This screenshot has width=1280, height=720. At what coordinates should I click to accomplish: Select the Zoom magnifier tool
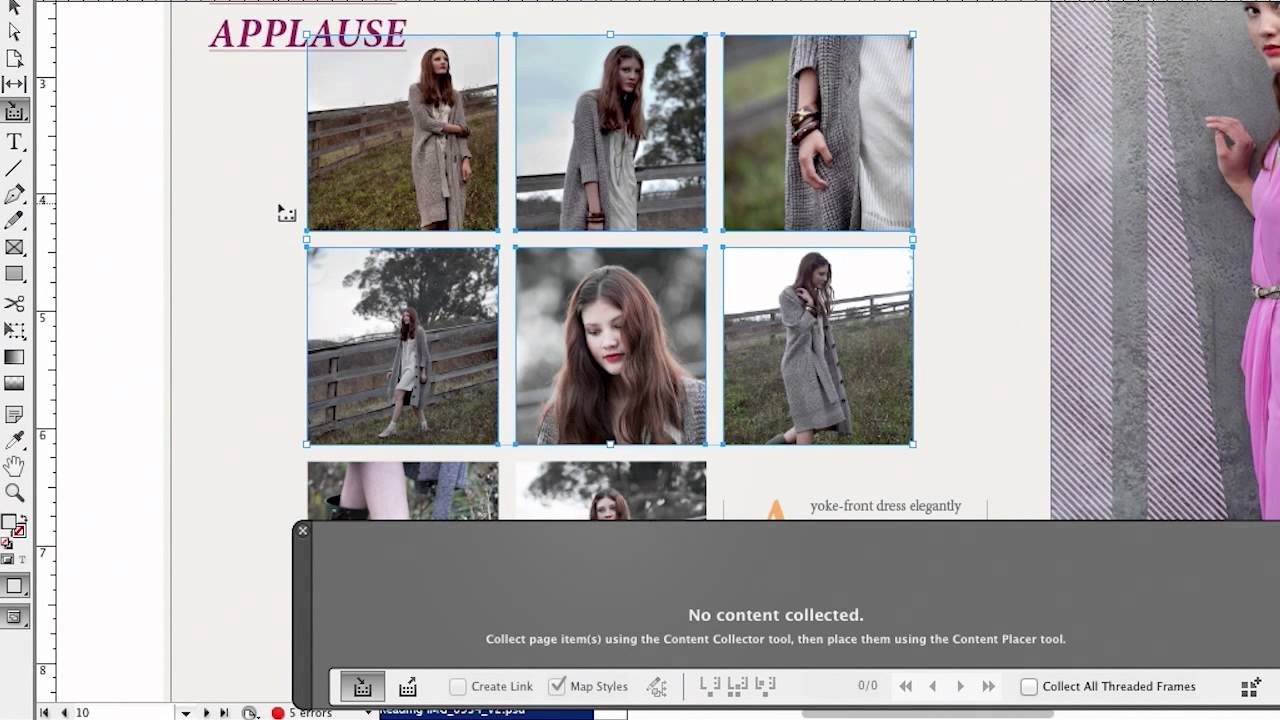tap(14, 492)
